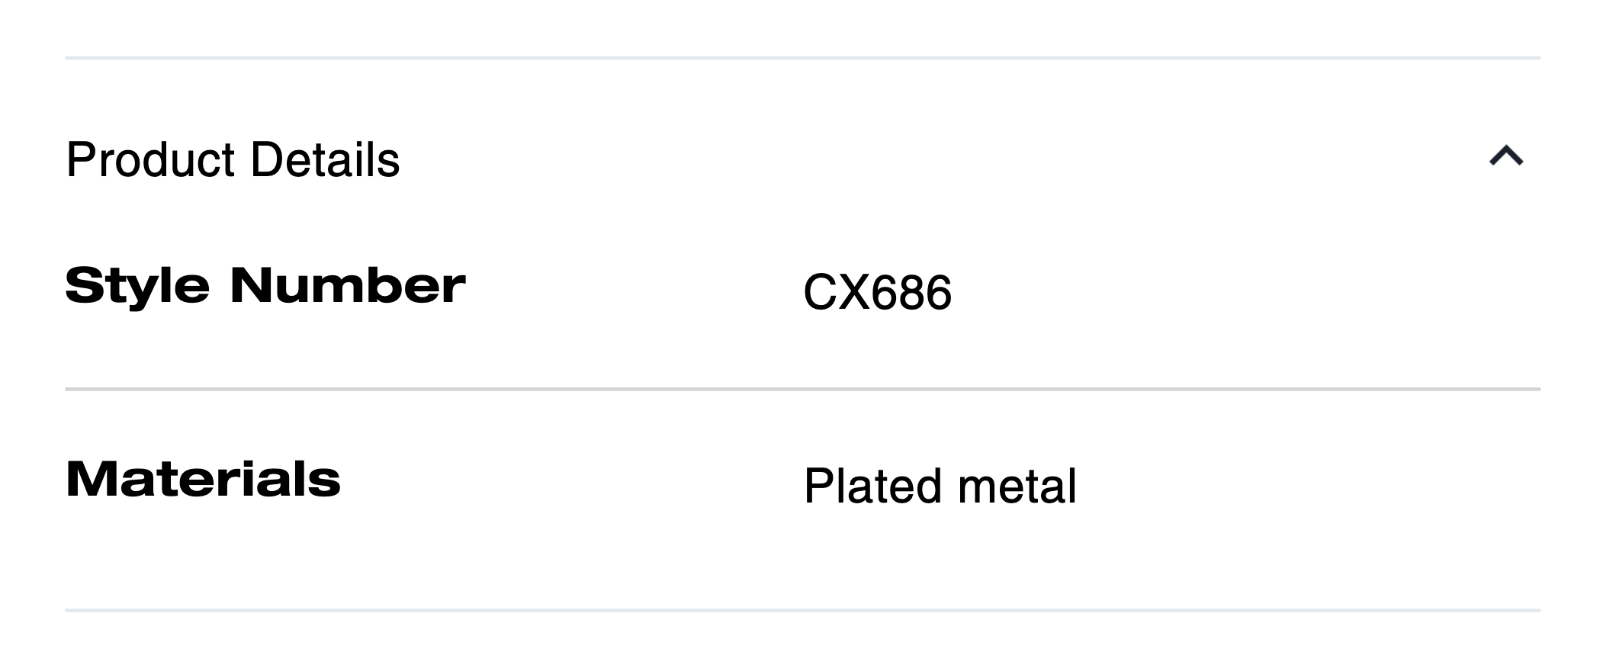Click the digits 686 in the style number

point(911,293)
